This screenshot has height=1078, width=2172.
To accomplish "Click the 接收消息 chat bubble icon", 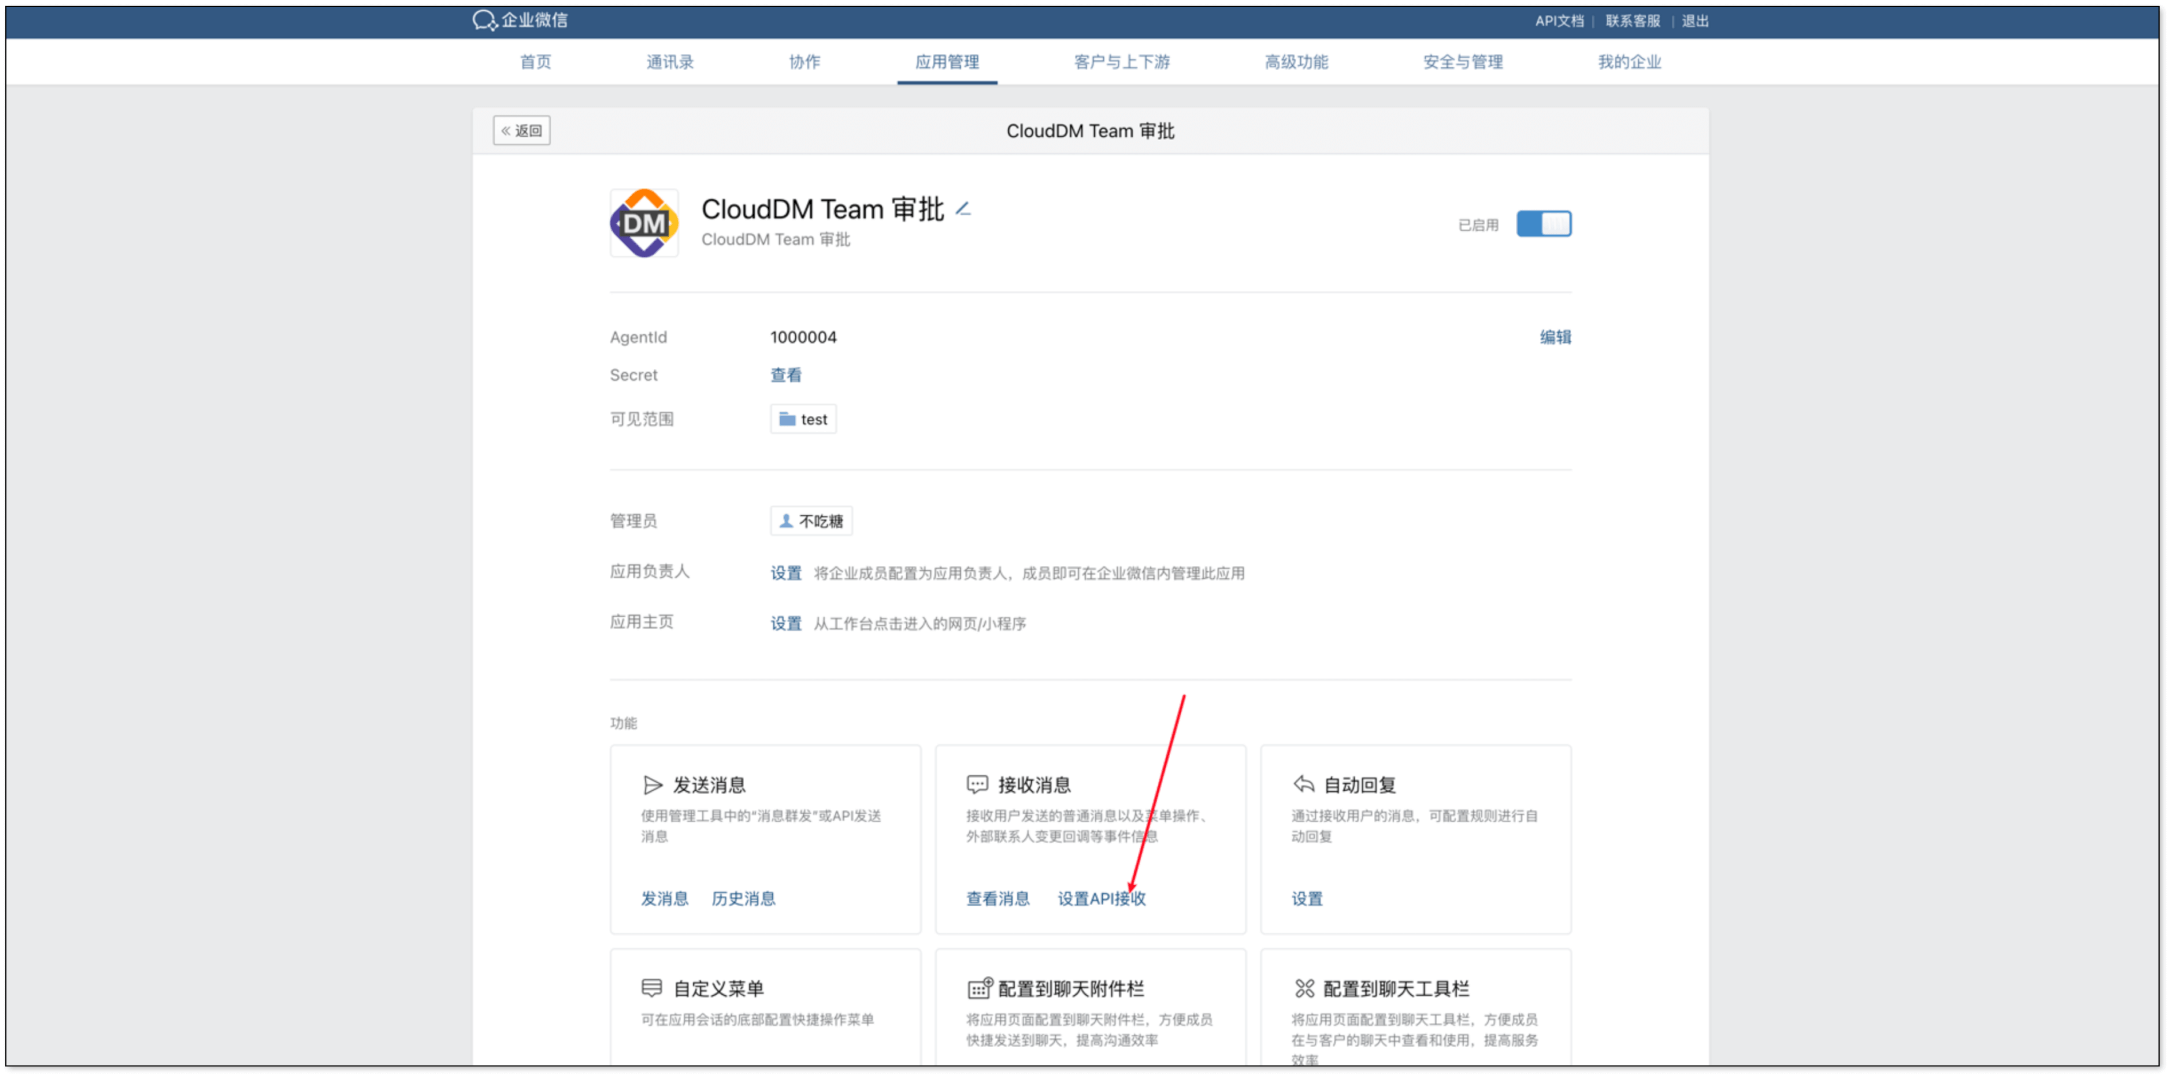I will (x=977, y=785).
